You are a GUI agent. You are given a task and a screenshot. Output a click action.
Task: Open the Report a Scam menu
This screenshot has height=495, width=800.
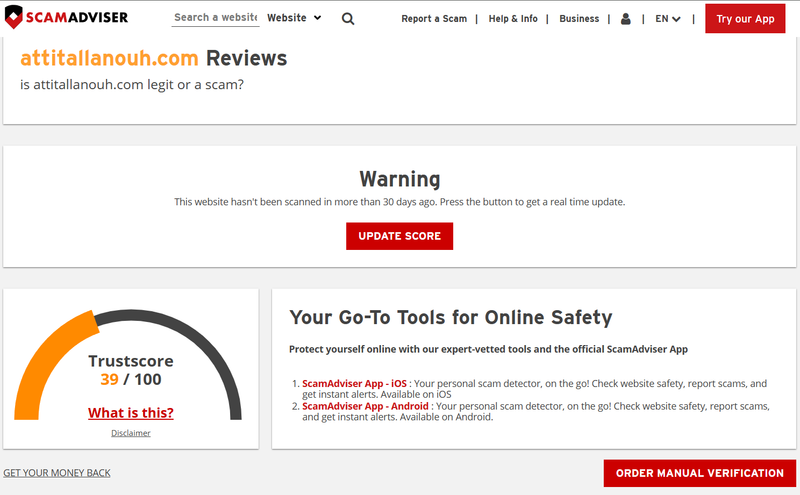(434, 19)
